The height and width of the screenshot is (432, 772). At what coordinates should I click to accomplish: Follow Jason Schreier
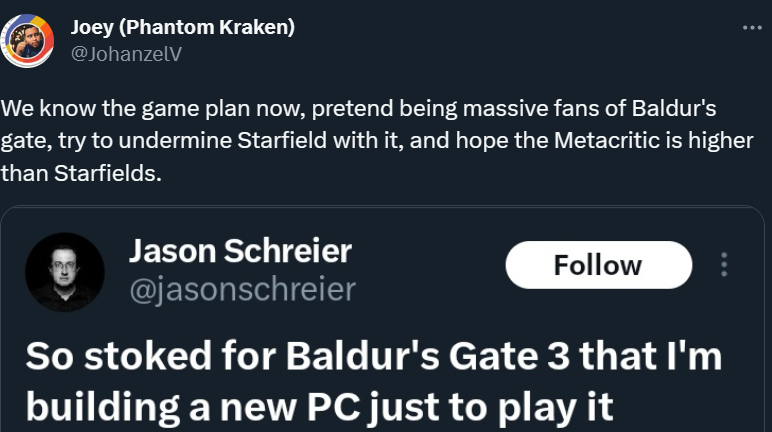(x=598, y=265)
